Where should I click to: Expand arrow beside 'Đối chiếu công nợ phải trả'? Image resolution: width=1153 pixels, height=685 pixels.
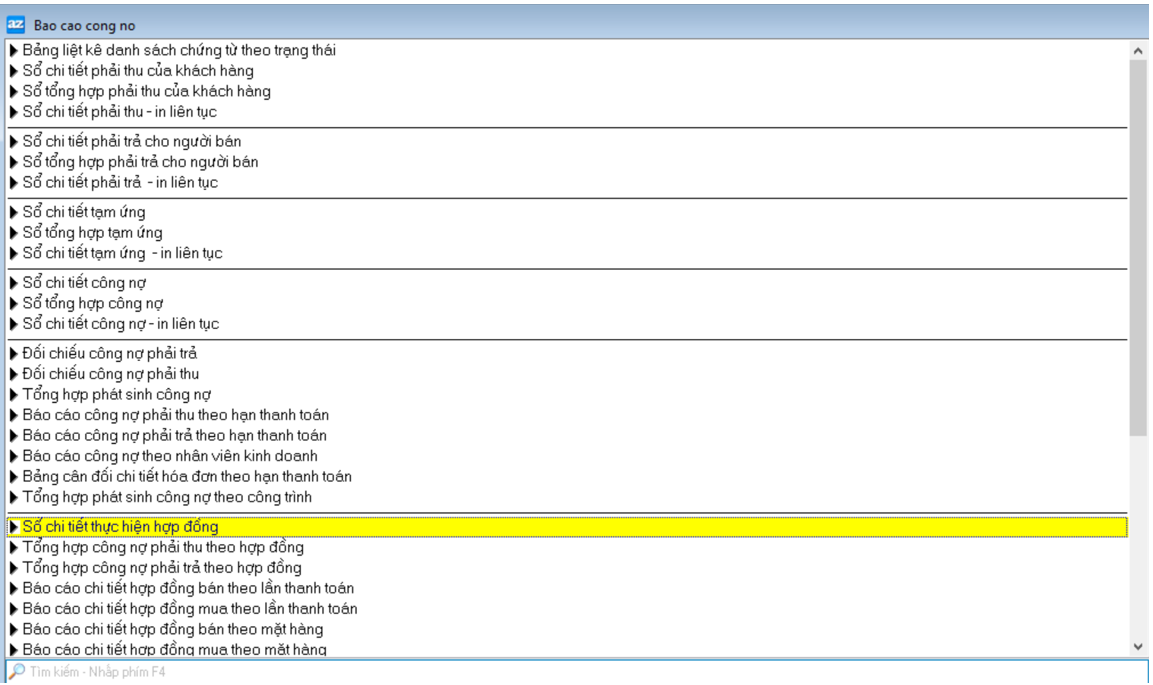click(14, 354)
